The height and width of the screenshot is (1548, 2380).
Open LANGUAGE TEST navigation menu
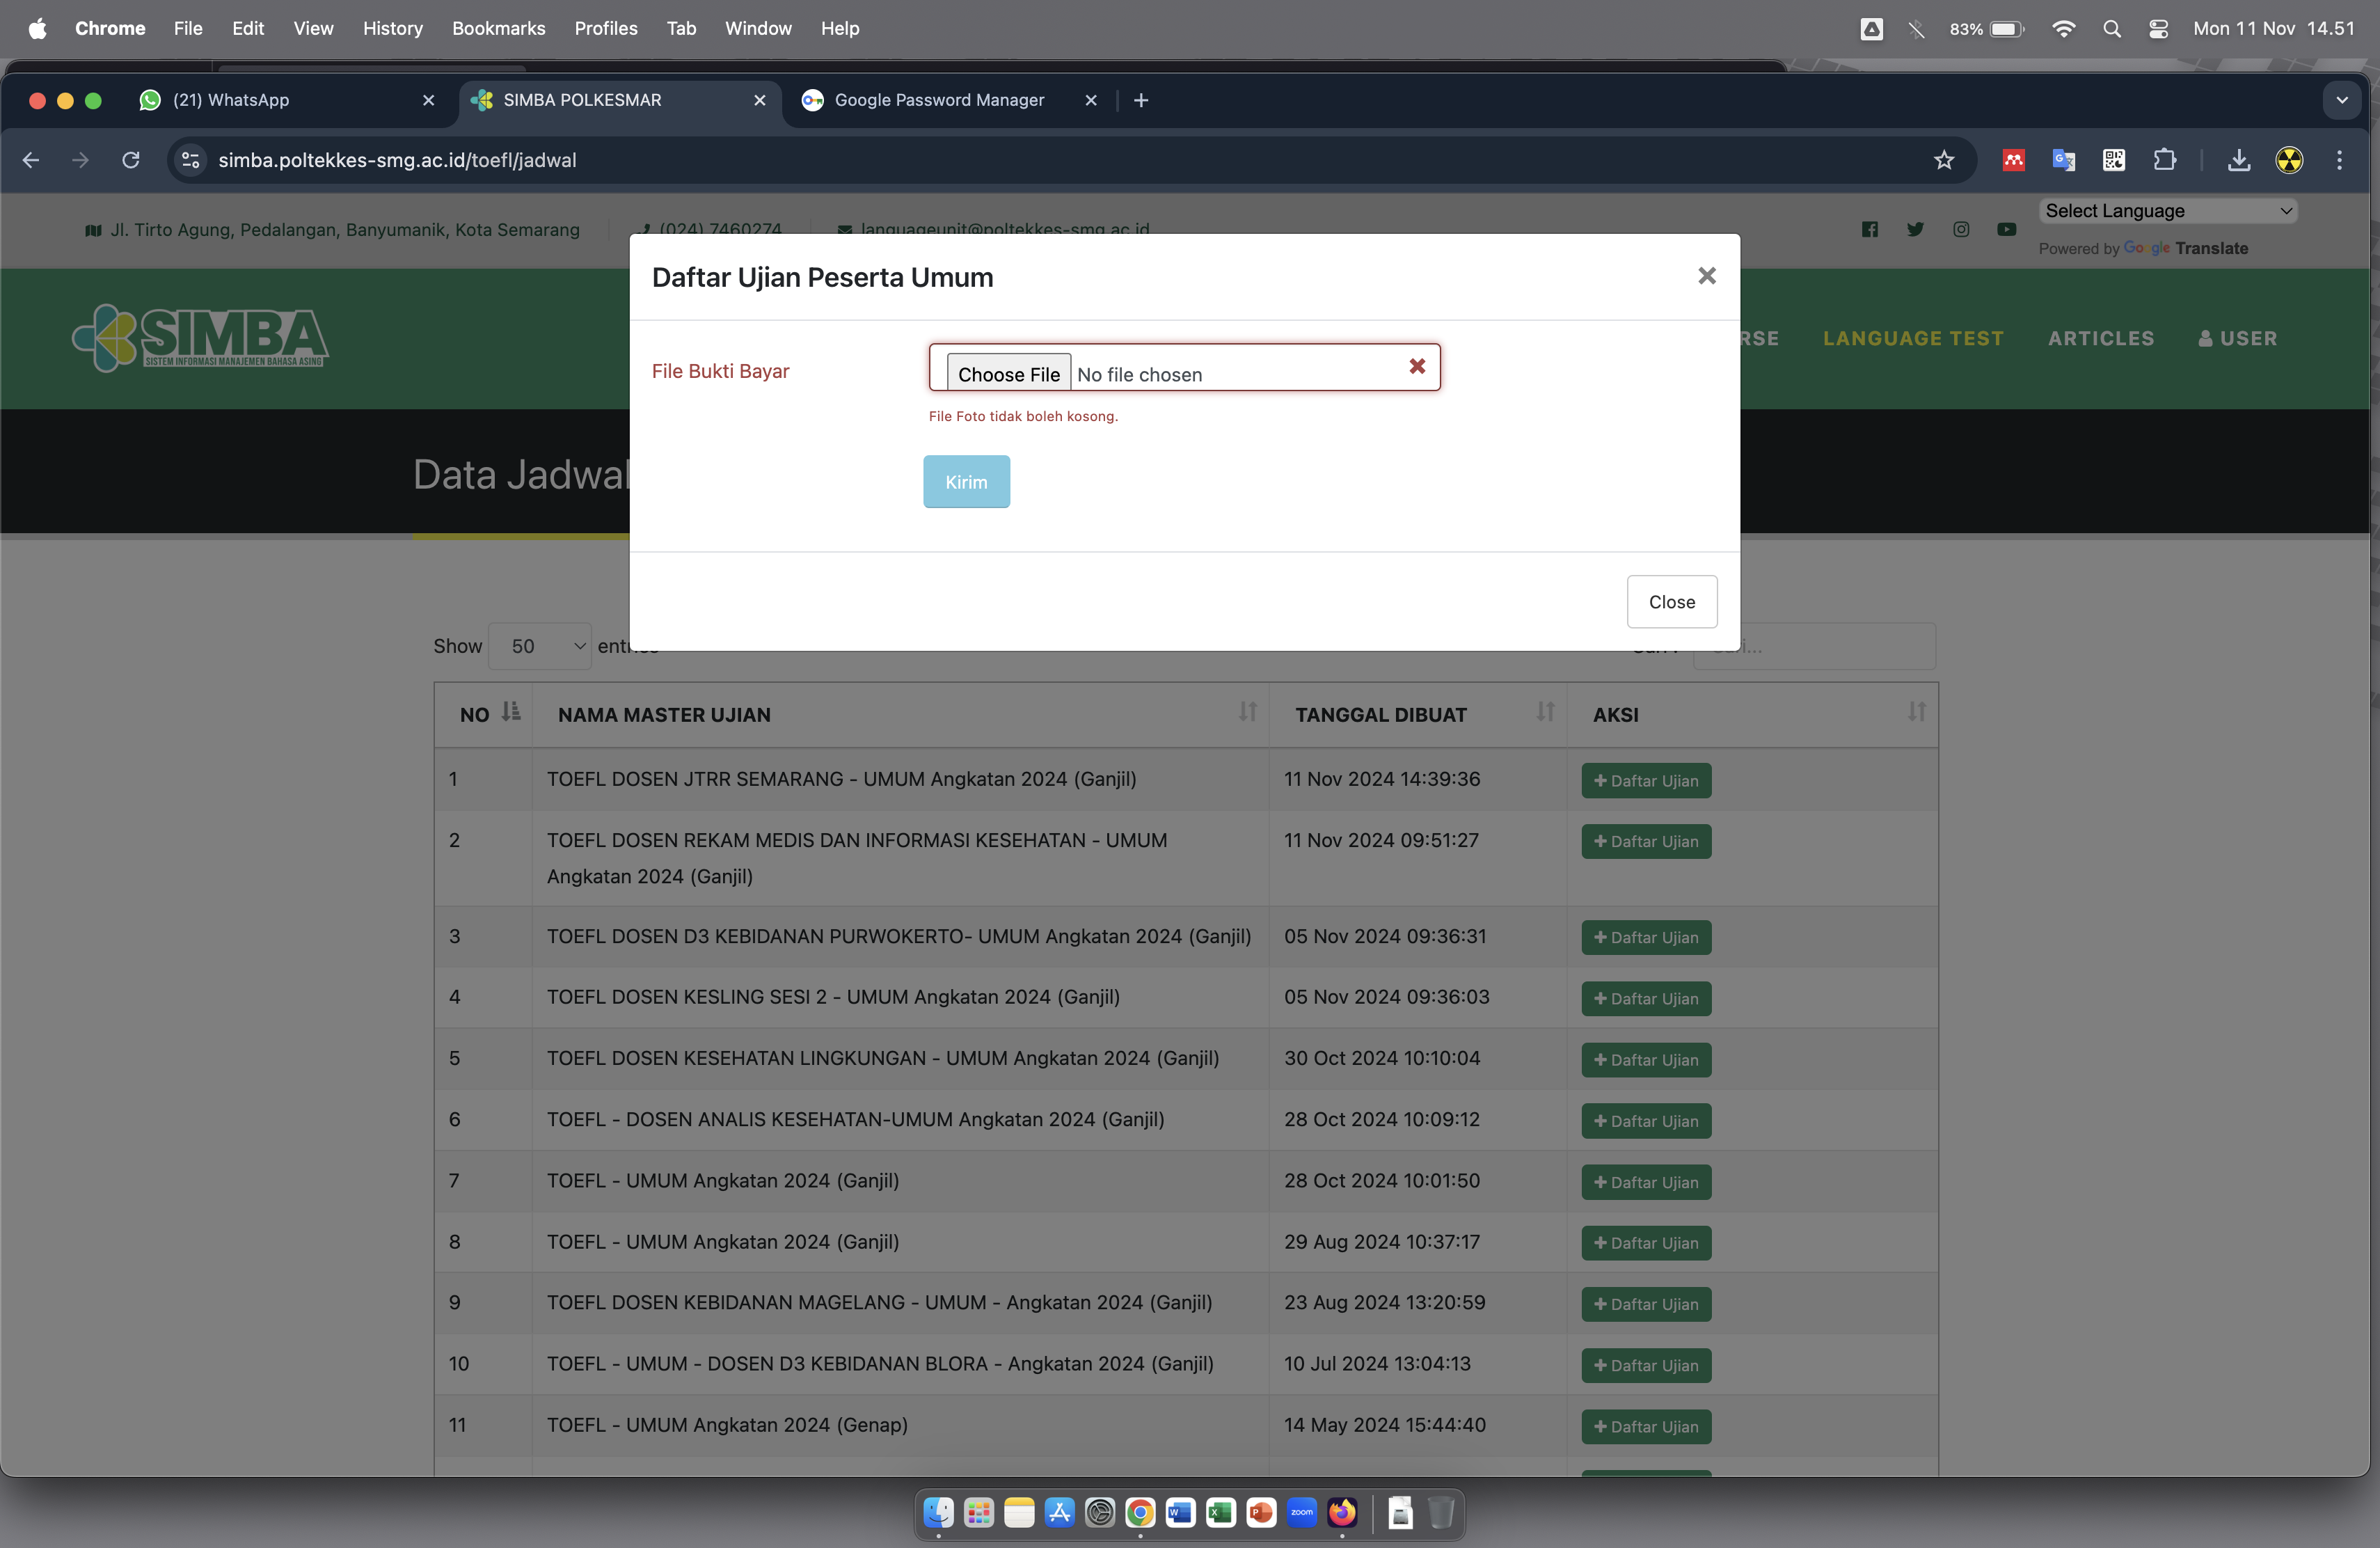pyautogui.click(x=1913, y=338)
